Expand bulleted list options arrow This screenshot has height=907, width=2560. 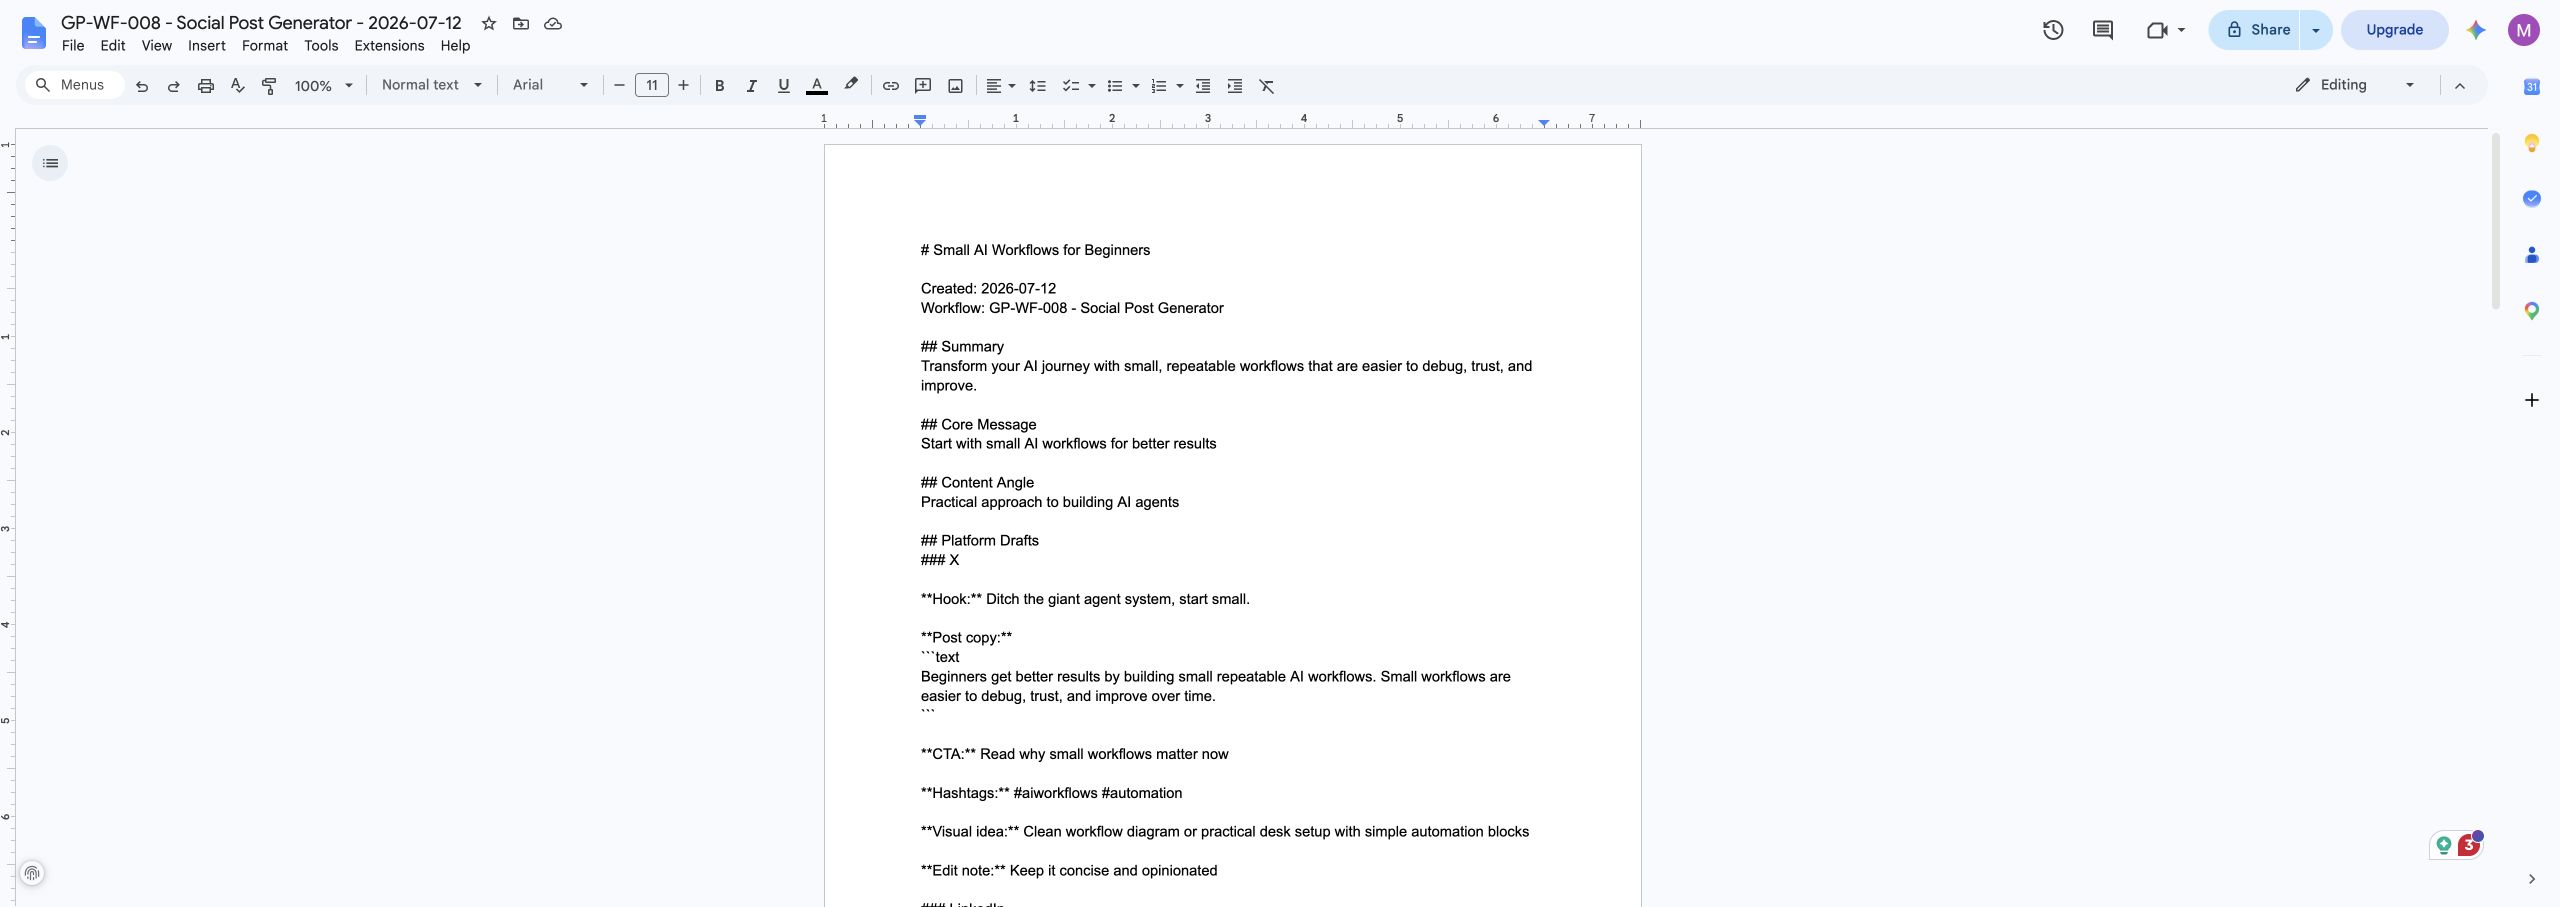pyautogui.click(x=1136, y=86)
